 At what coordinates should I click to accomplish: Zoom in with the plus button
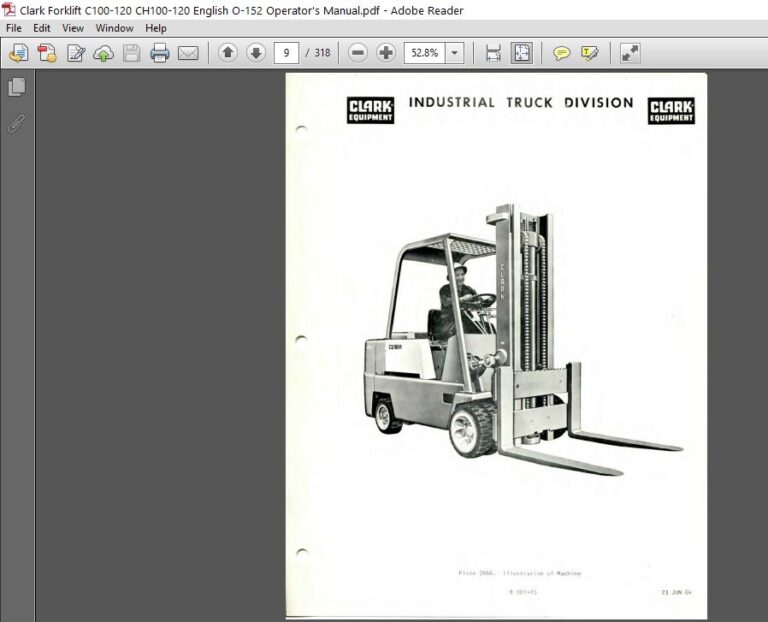click(x=386, y=52)
